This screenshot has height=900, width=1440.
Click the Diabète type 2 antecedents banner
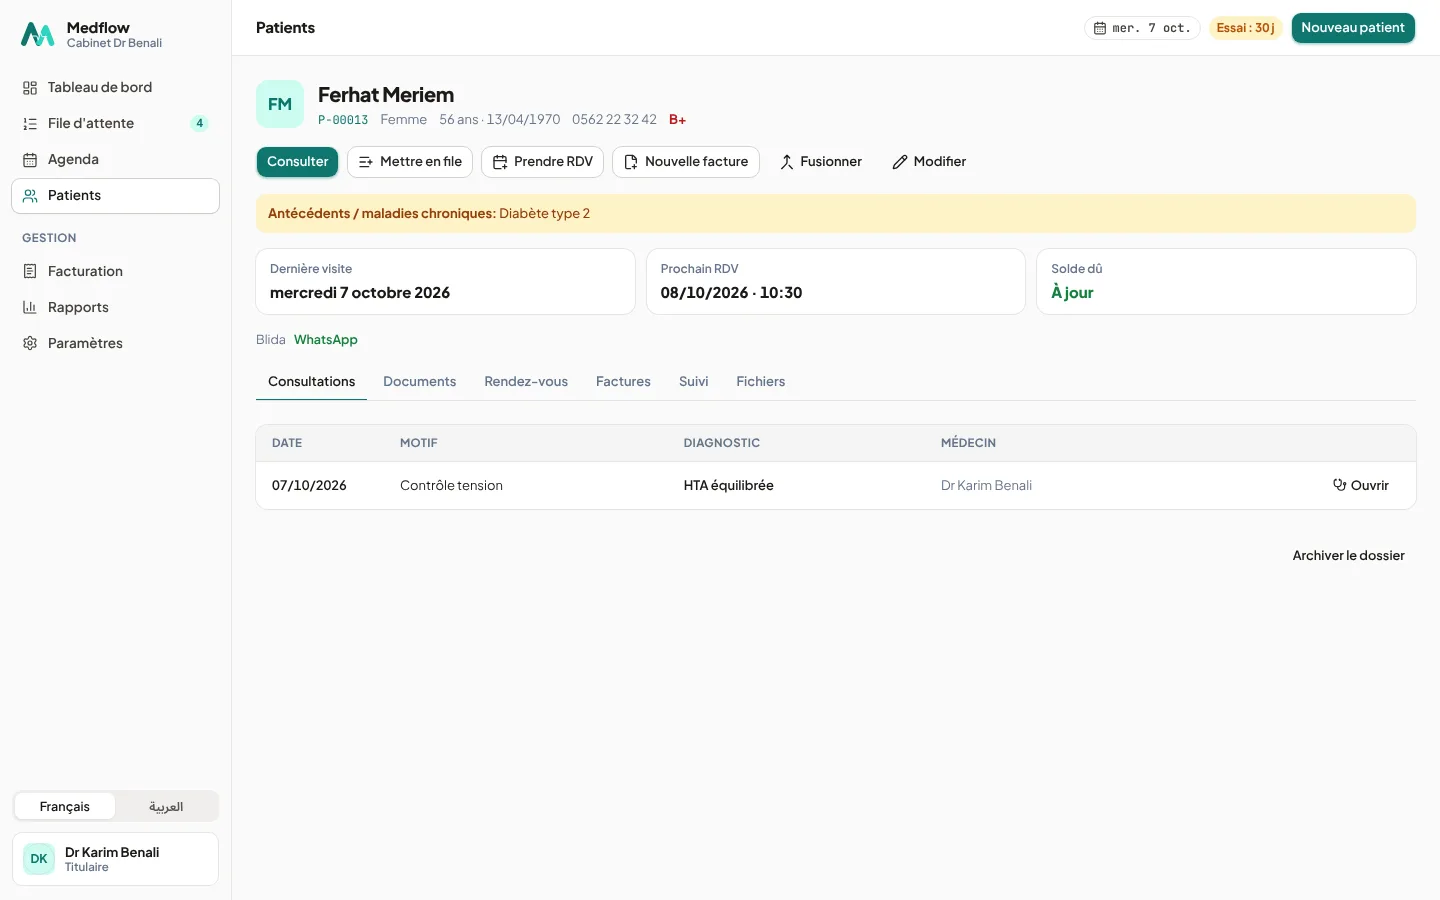point(836,214)
